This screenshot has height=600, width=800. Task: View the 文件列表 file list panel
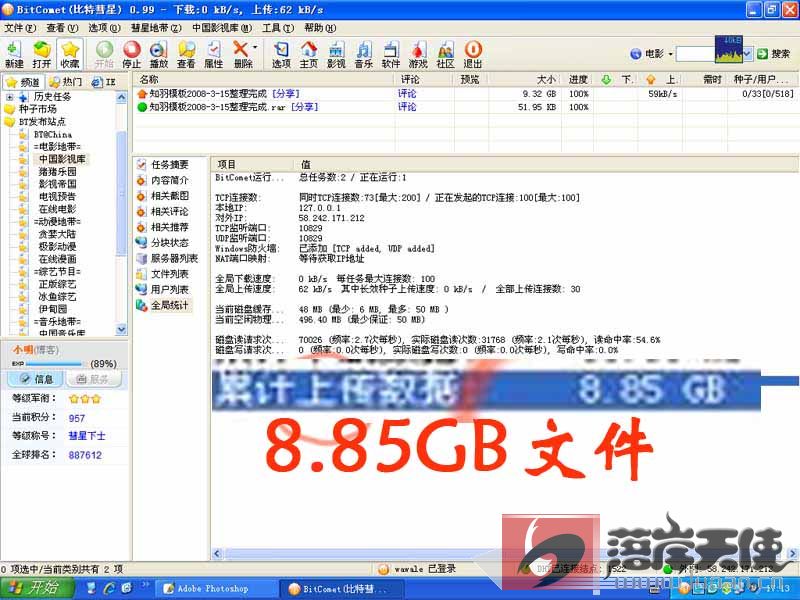pos(163,274)
